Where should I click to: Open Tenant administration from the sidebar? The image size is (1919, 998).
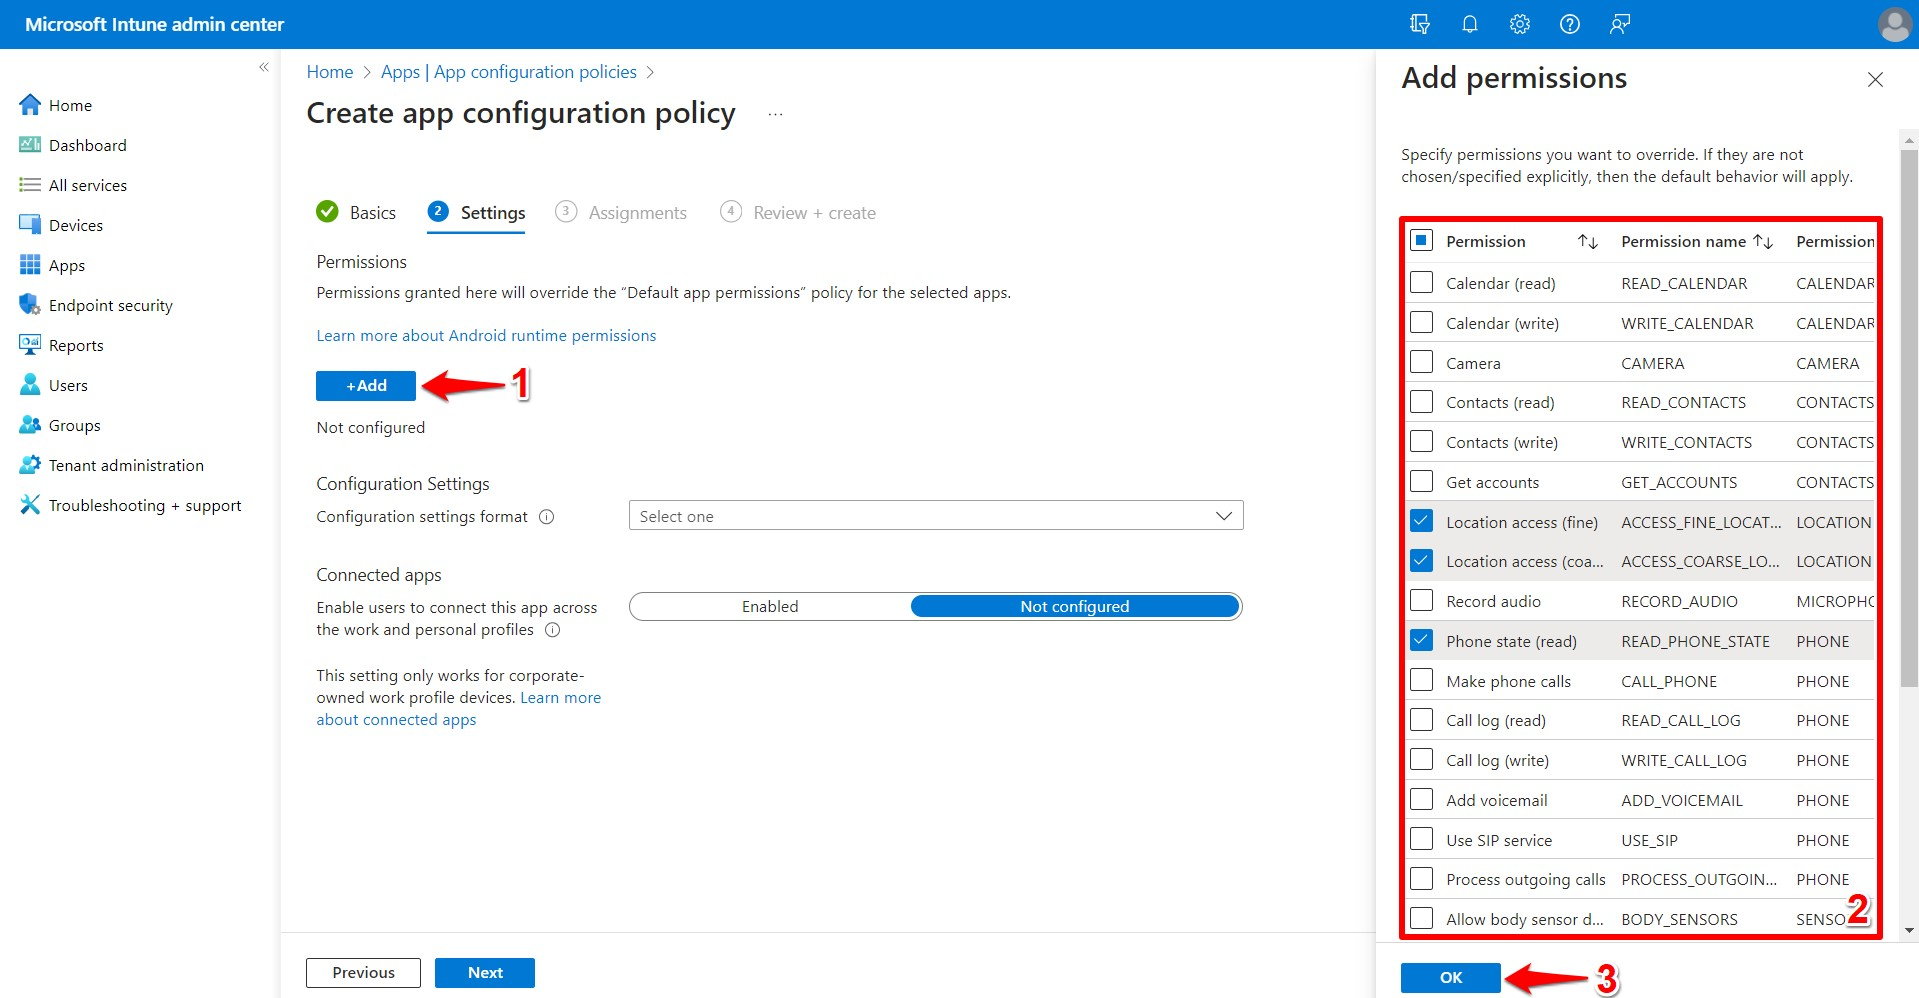point(126,465)
